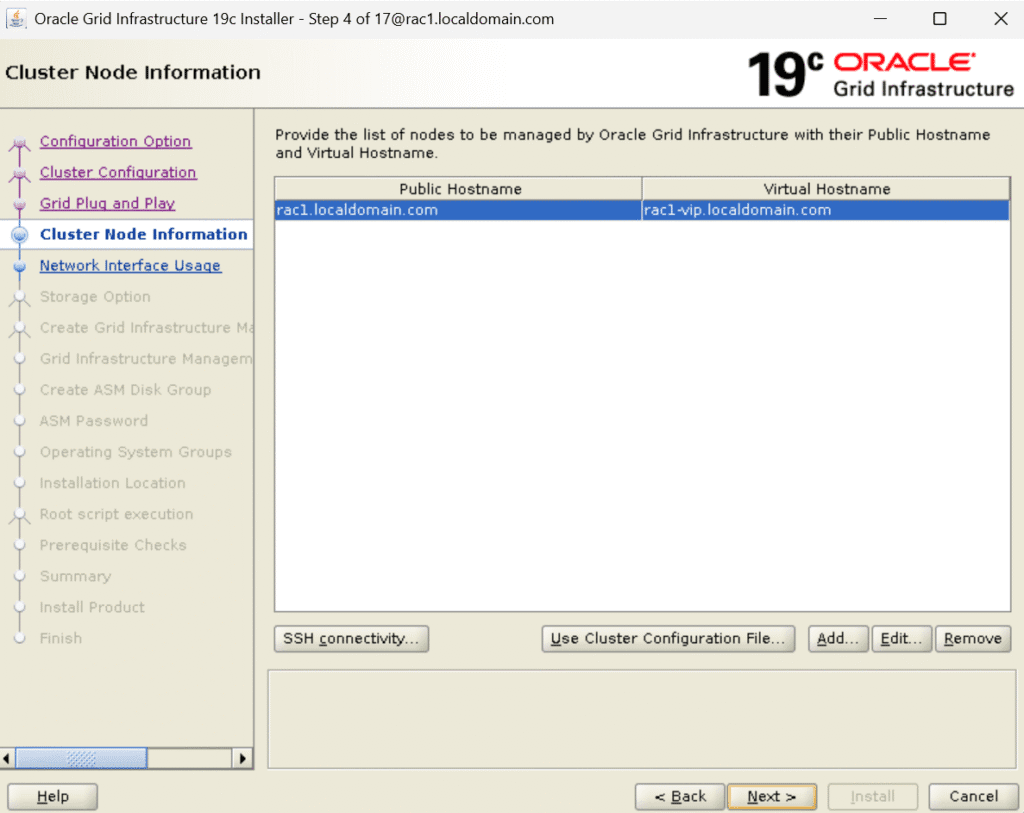Click Use Cluster Configuration File button
Viewport: 1024px width, 813px height.
tap(668, 639)
